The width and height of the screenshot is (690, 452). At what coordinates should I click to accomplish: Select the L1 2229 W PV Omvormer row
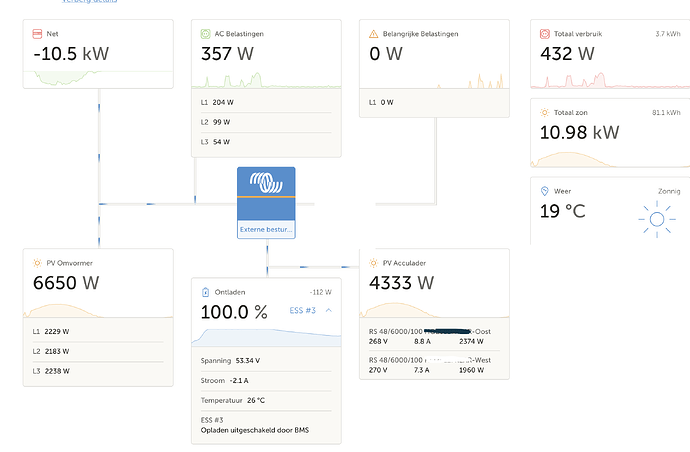tap(98, 332)
